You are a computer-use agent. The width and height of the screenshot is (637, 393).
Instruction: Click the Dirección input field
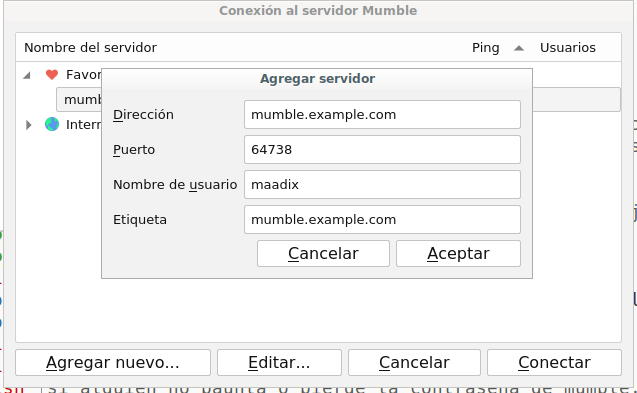(382, 115)
